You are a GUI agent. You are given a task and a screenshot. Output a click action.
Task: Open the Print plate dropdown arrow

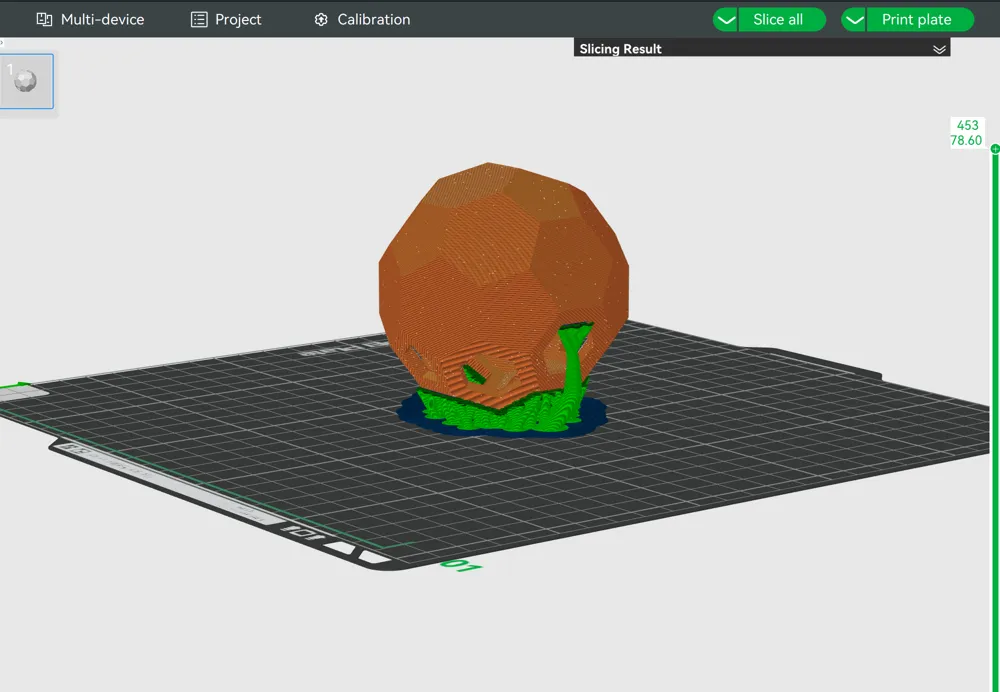(854, 20)
